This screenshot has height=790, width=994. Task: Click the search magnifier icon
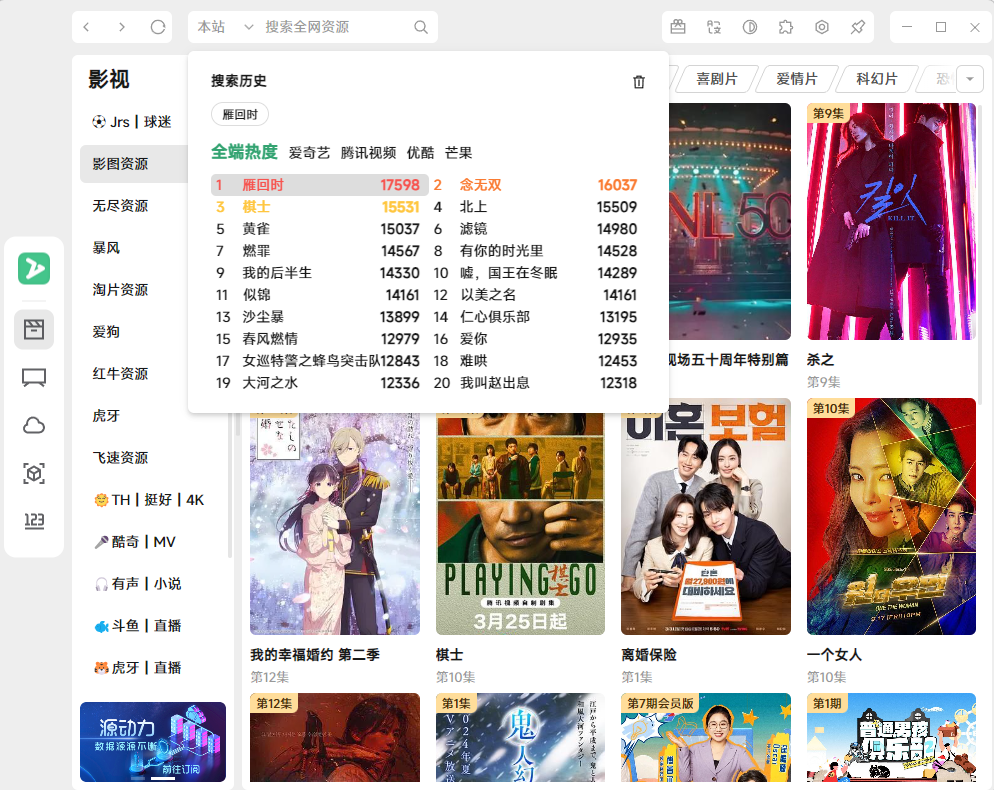[x=421, y=27]
